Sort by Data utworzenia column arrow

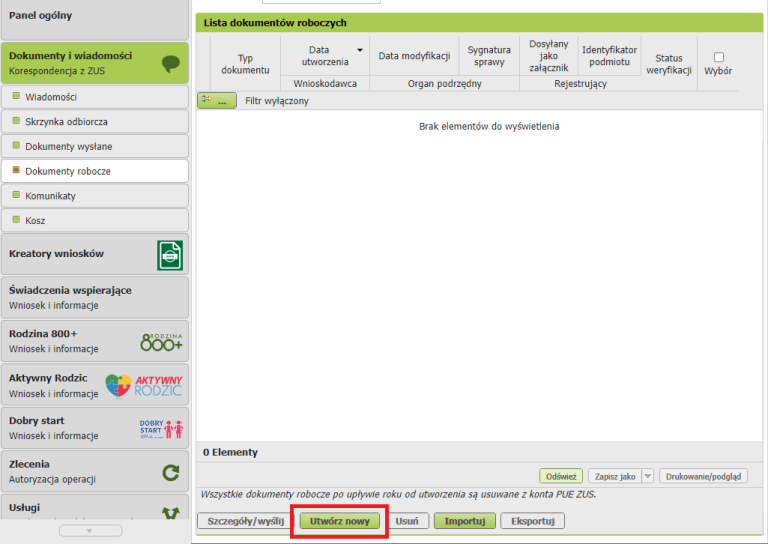[x=360, y=49]
